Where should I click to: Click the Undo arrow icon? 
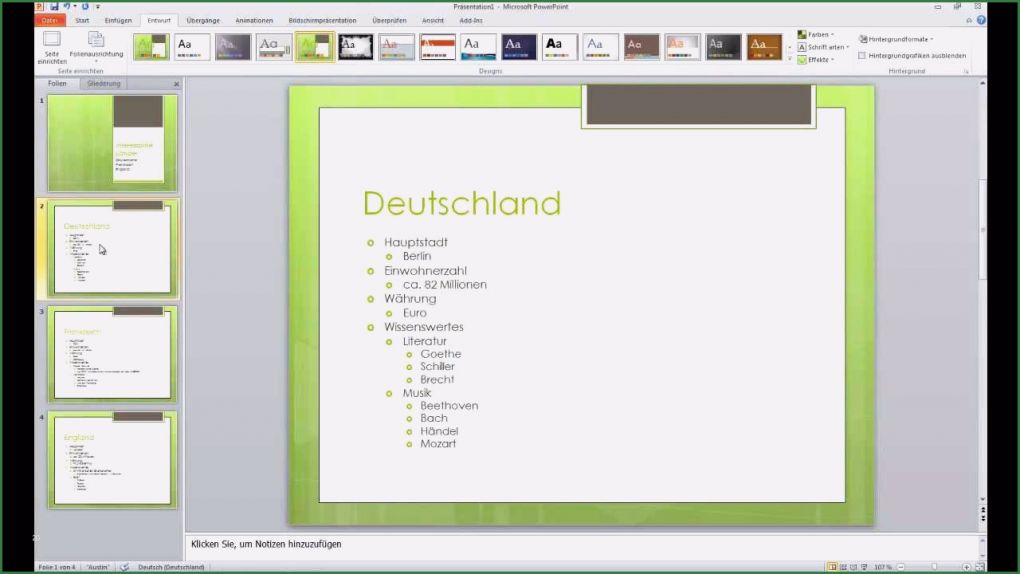coord(66,7)
